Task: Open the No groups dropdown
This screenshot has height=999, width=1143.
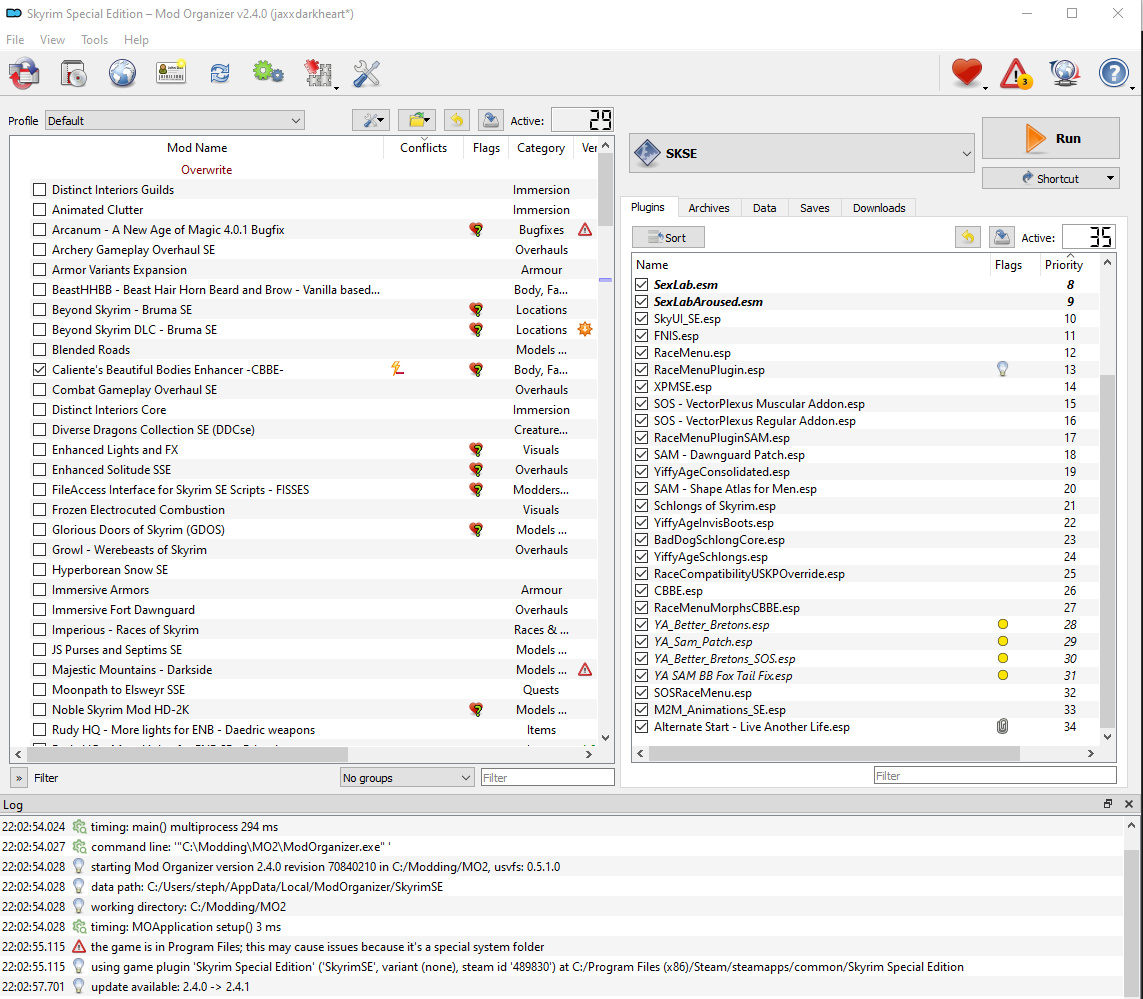Action: [x=407, y=777]
